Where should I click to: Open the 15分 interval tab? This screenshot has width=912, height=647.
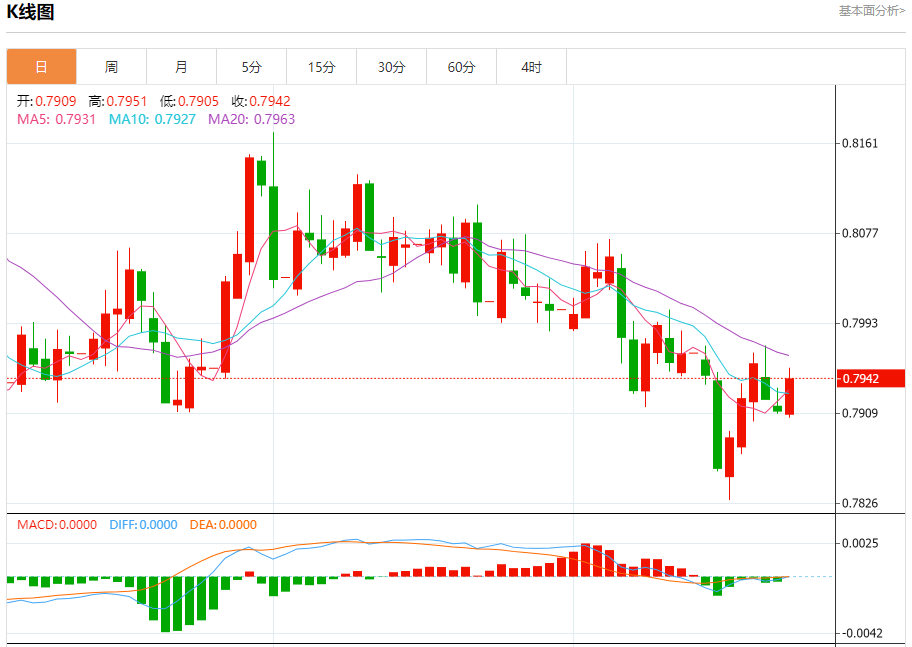tap(322, 67)
